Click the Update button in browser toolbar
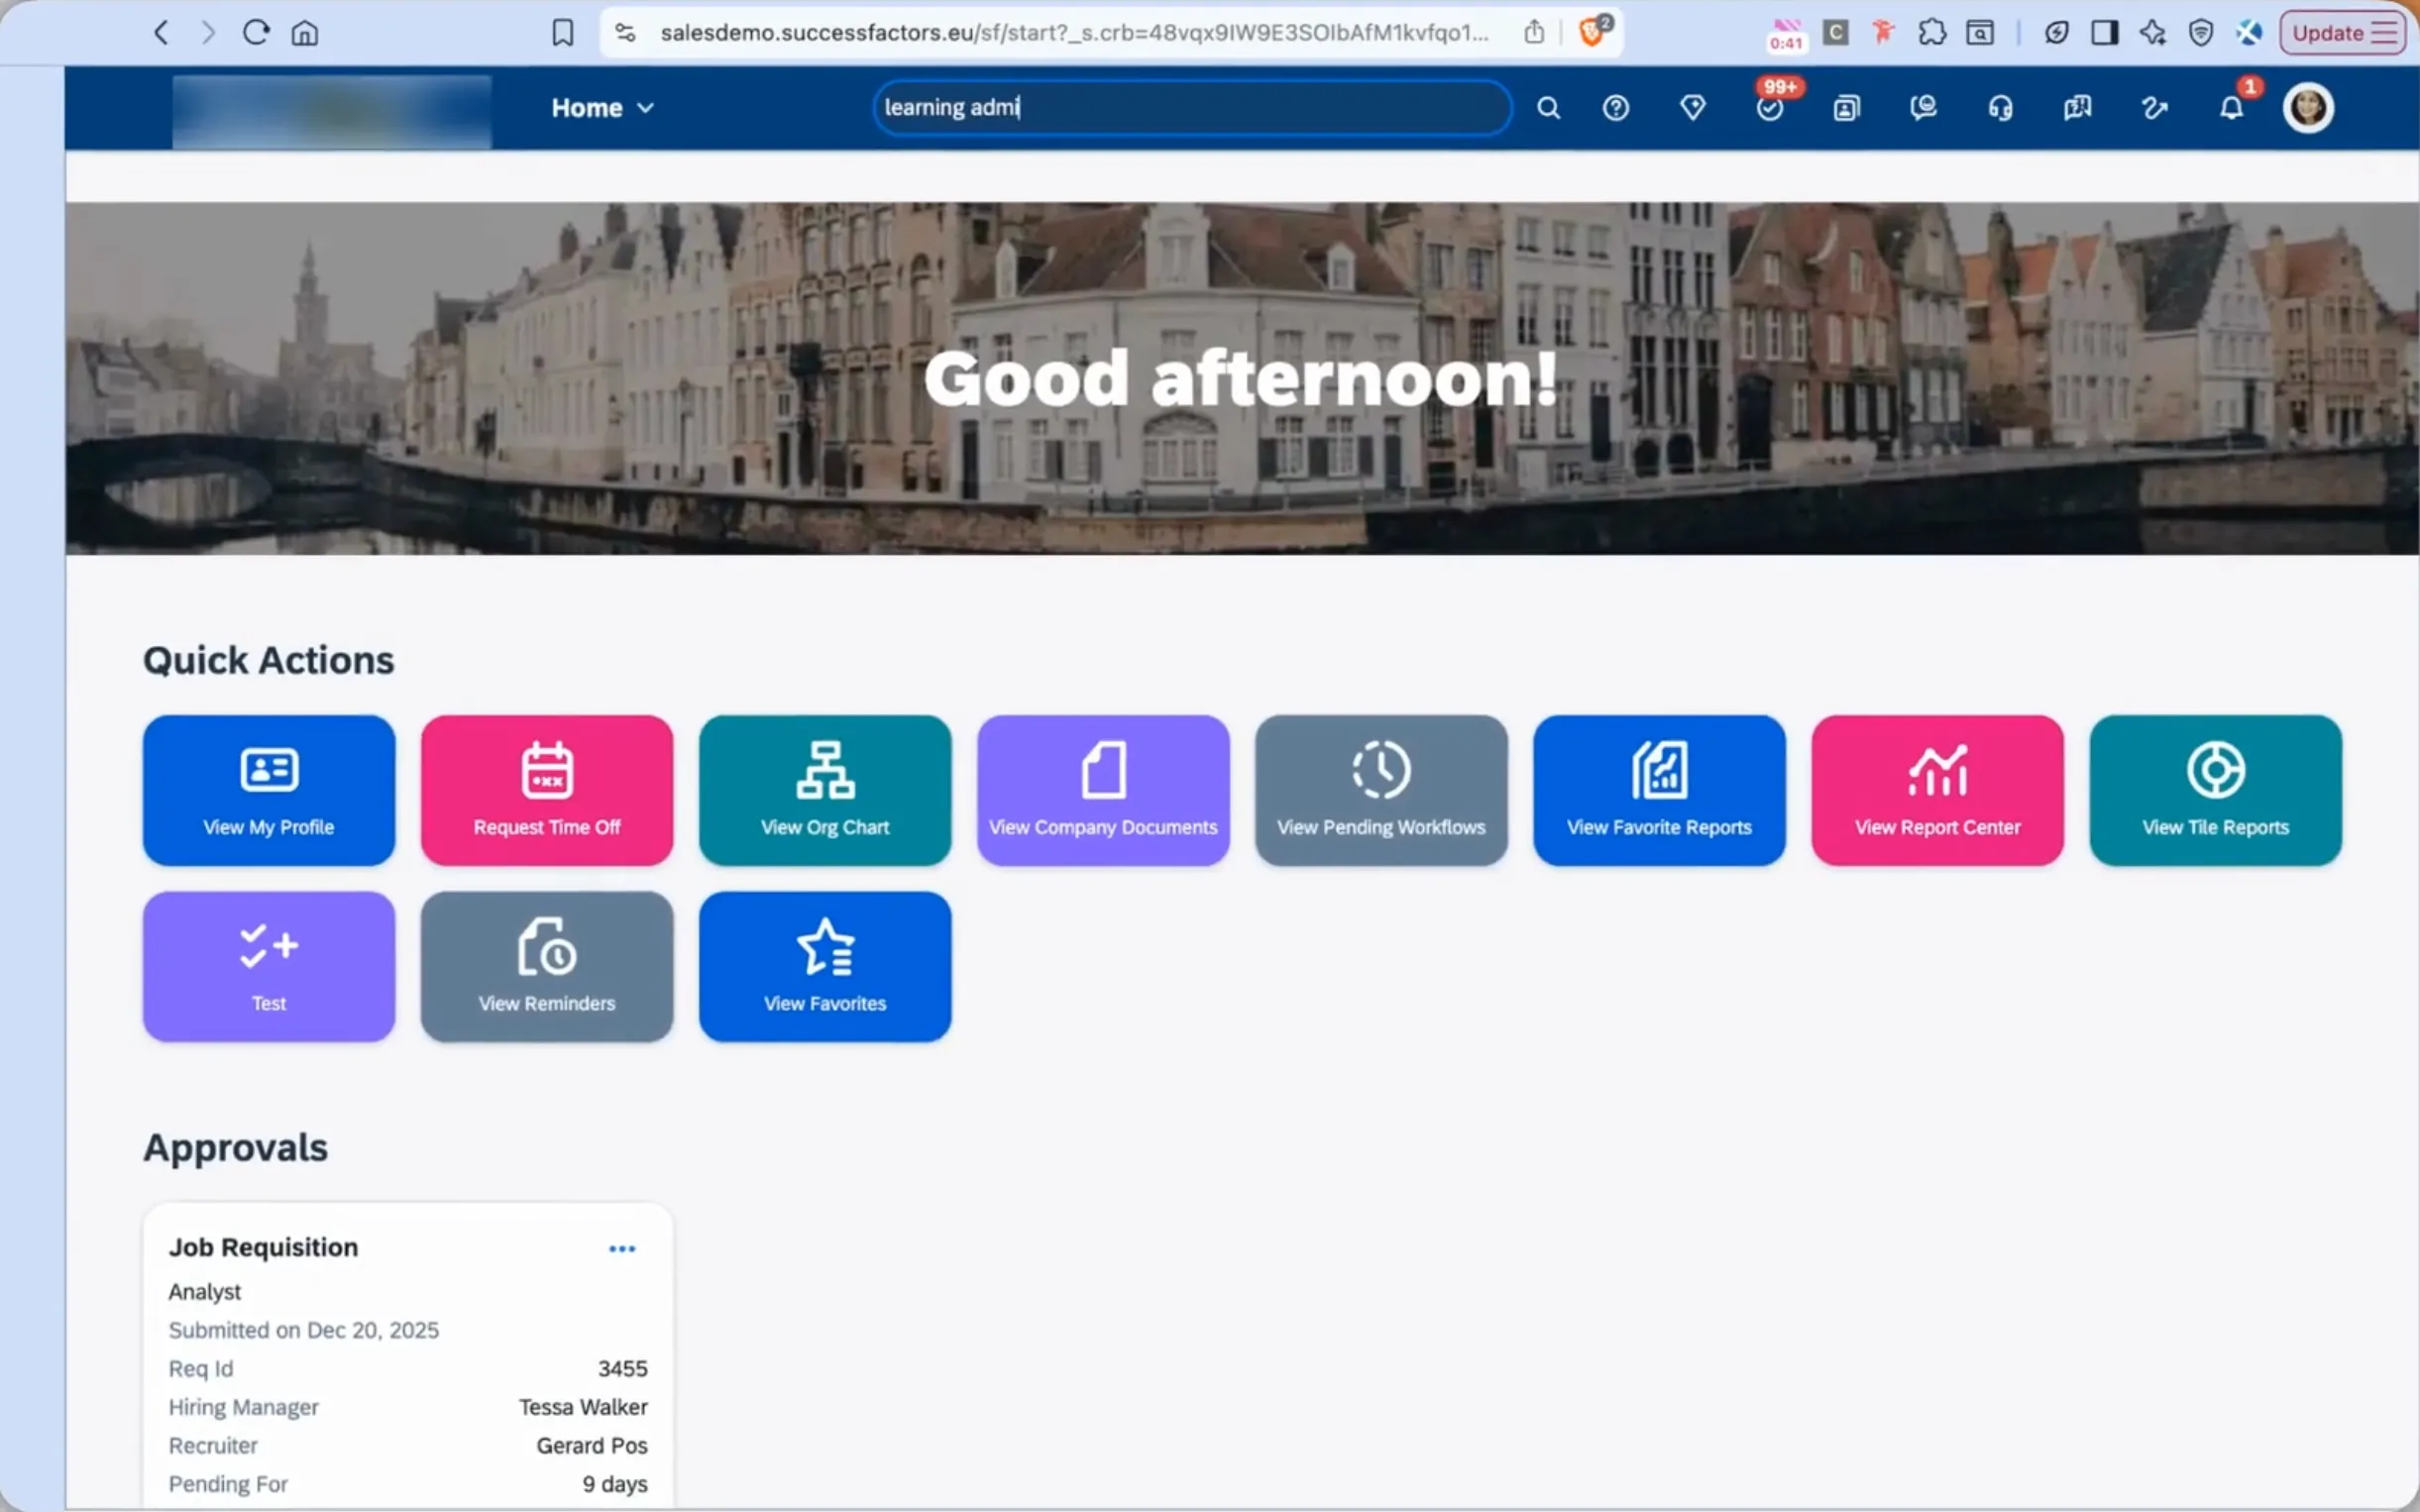Image resolution: width=2420 pixels, height=1512 pixels. pos(2342,33)
